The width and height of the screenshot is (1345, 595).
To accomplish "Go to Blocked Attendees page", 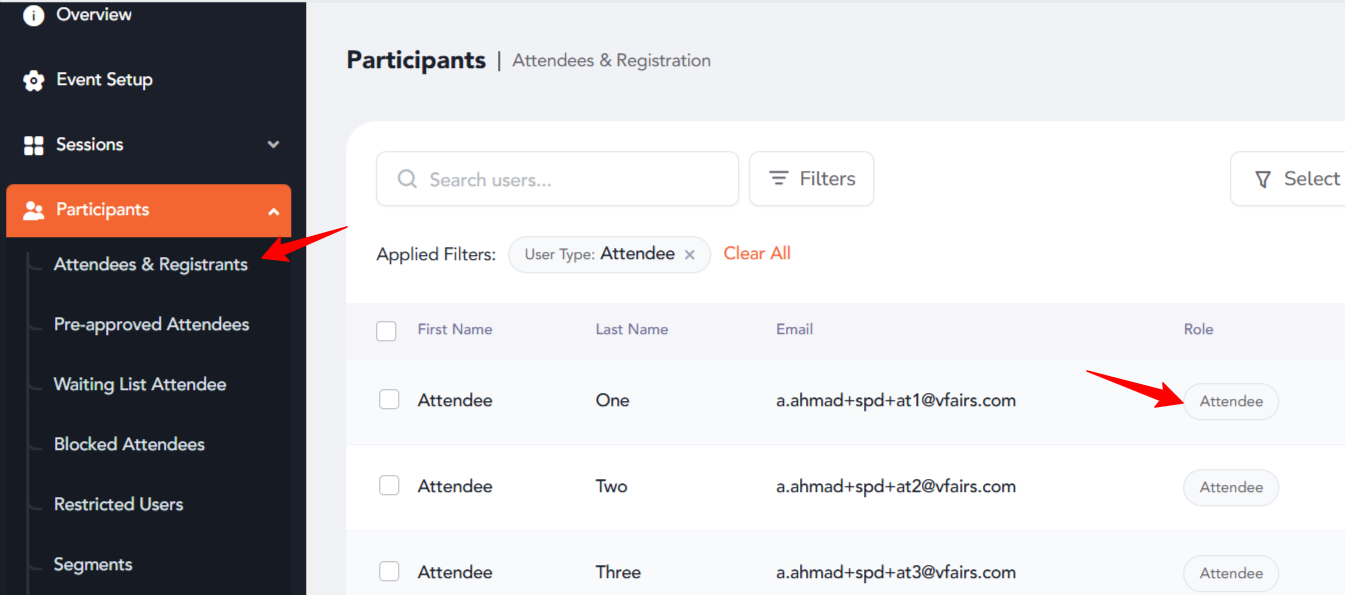I will click(x=129, y=444).
